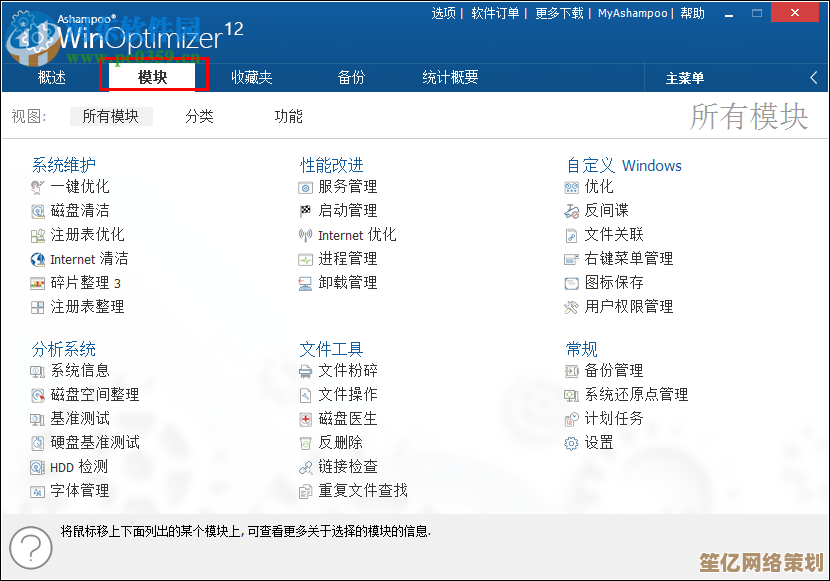Click the MyAshampoo link

634,13
